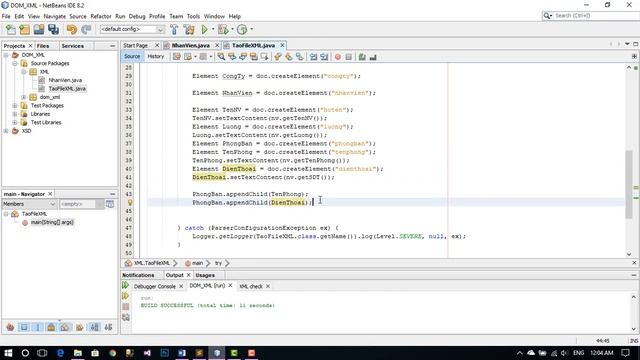
Task: Click the Output panel scroll down arrow
Action: pos(633,329)
